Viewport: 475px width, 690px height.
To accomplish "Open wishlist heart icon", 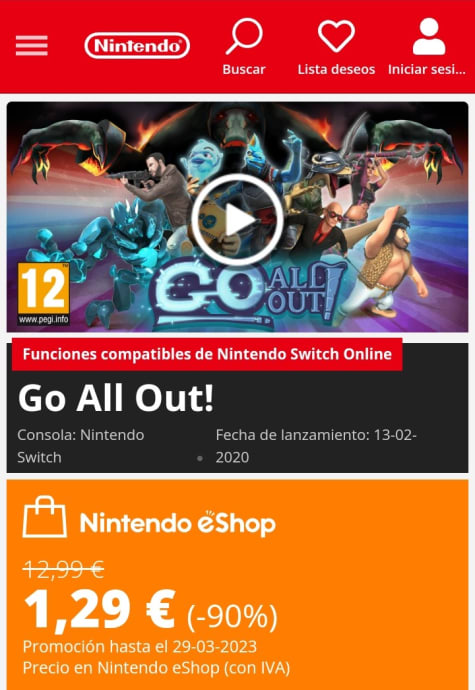I will coord(336,36).
